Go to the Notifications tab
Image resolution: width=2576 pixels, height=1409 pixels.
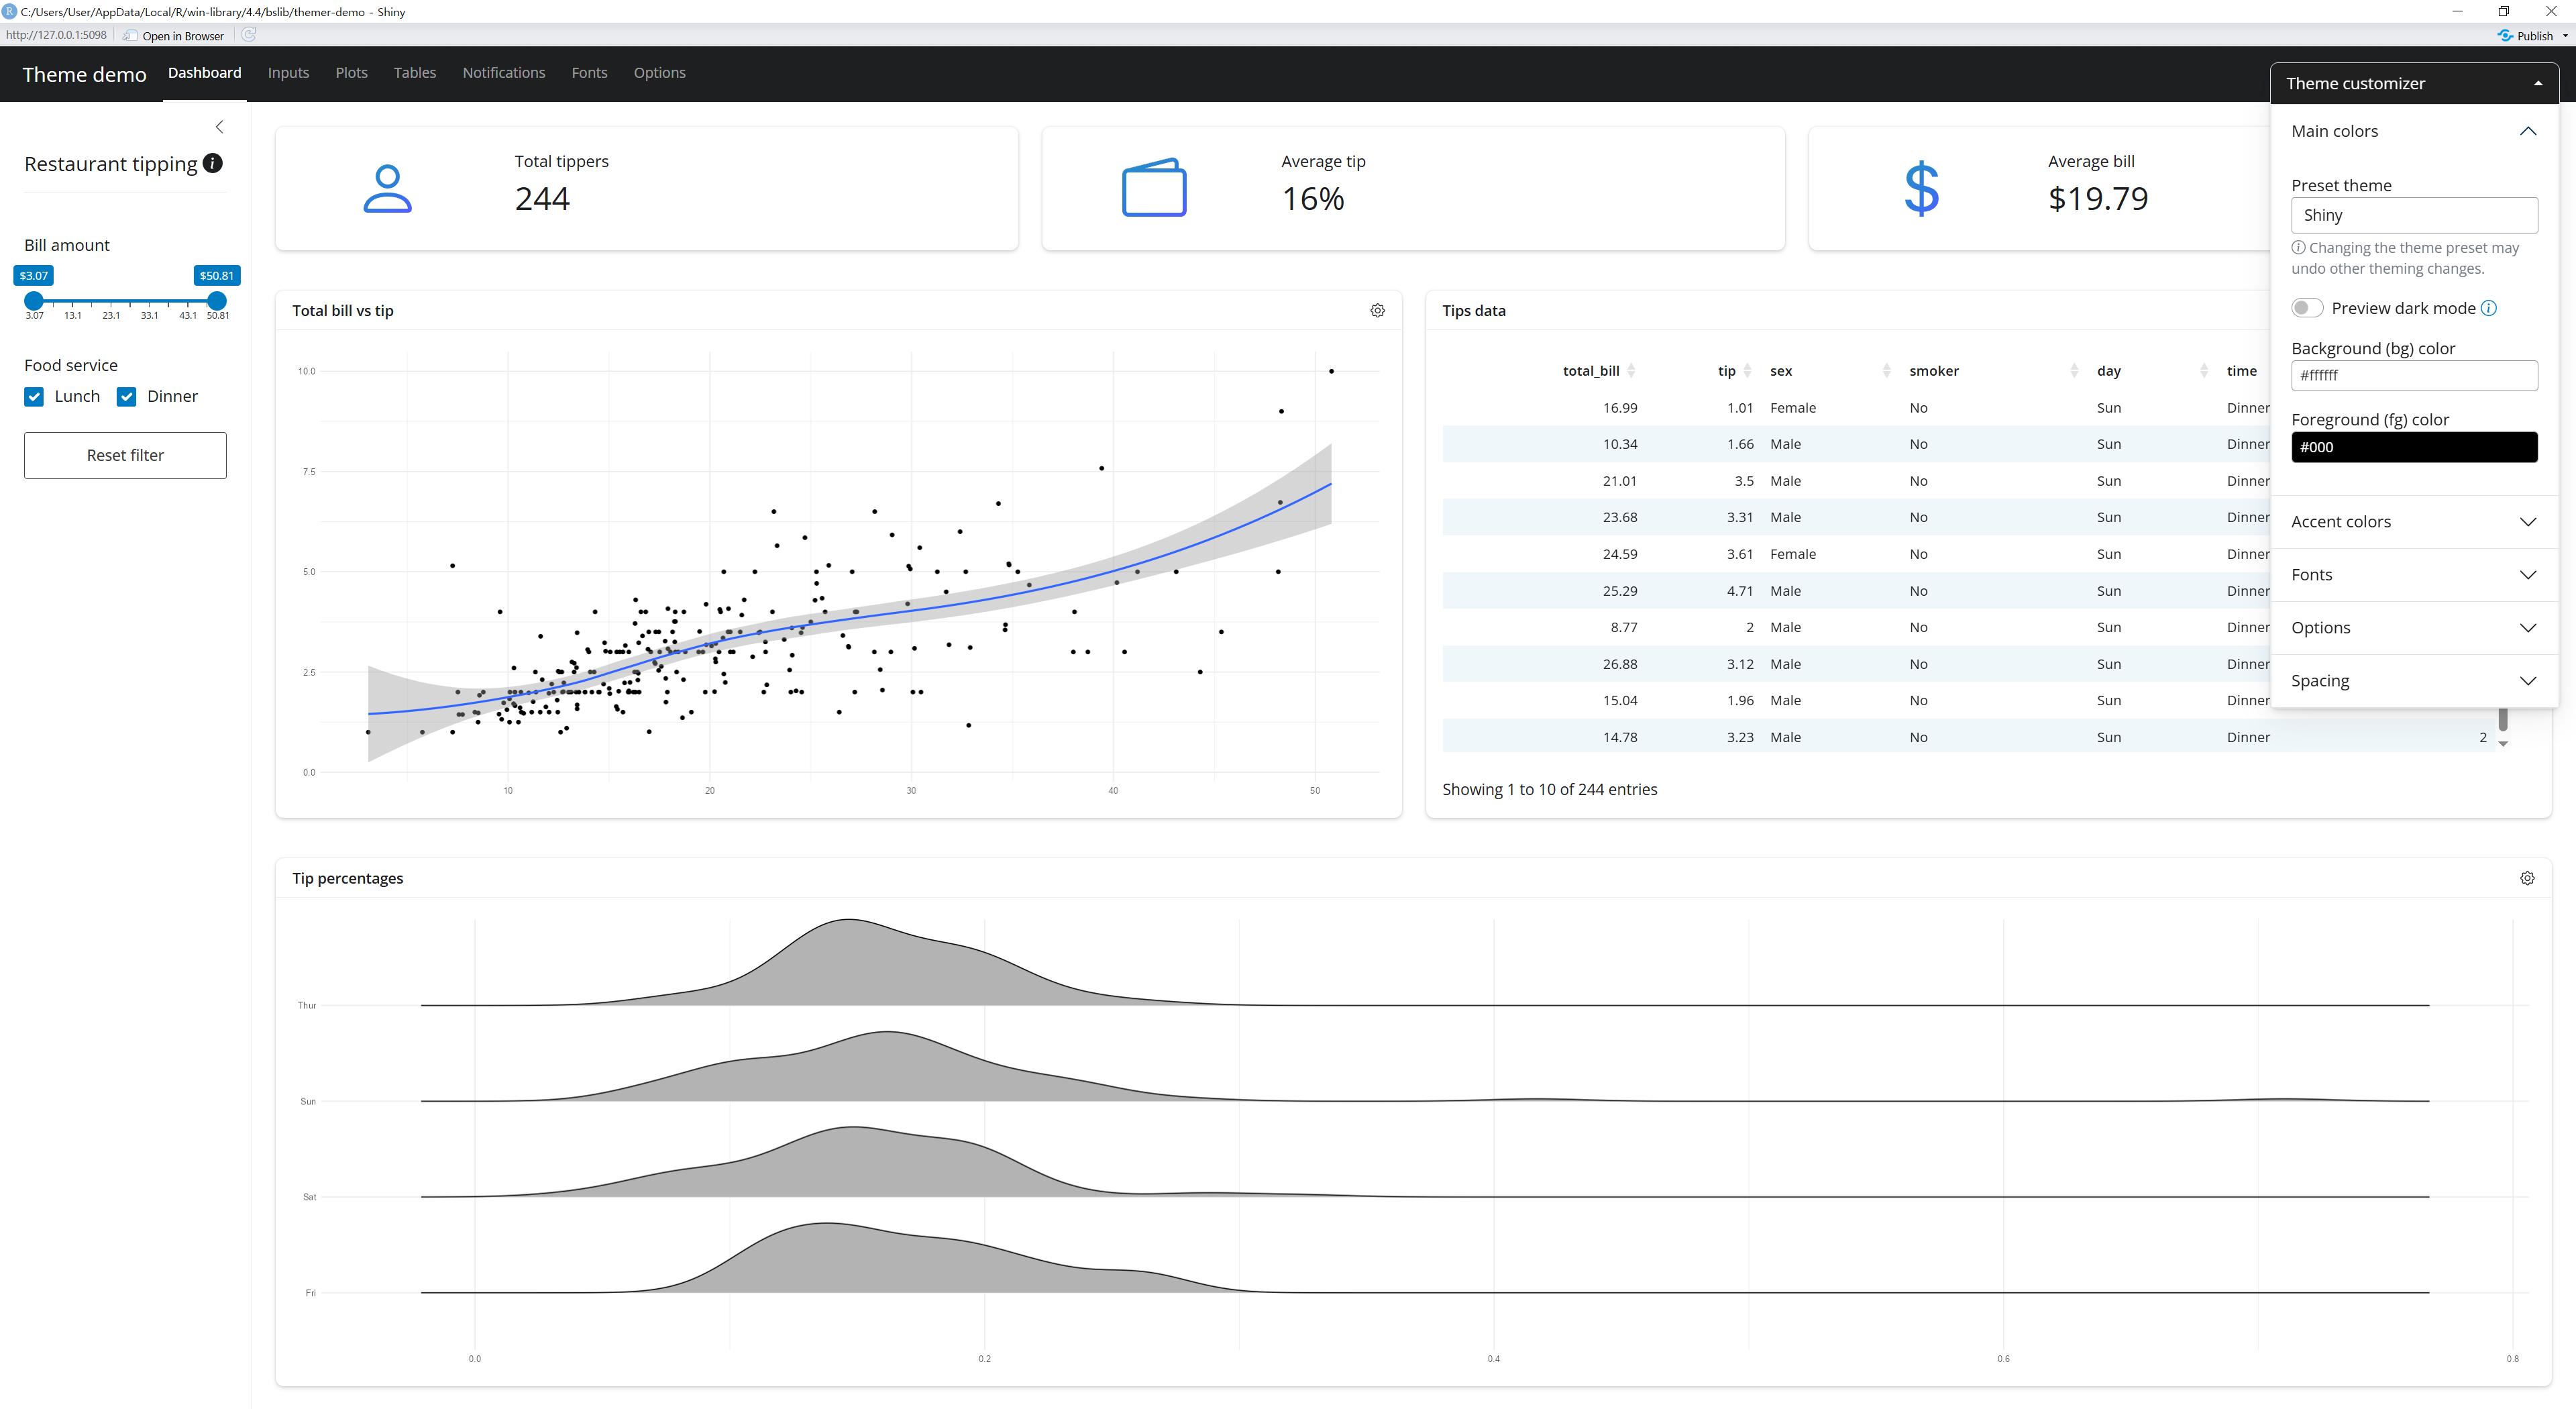pos(503,73)
